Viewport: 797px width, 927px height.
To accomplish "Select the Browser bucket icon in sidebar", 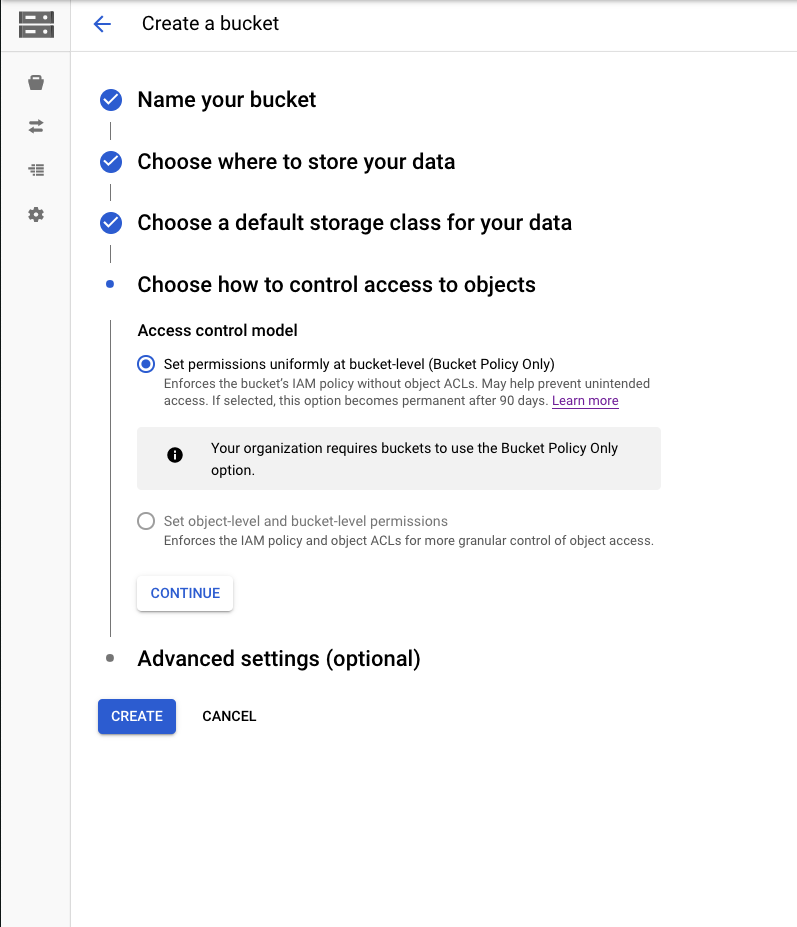I will point(36,82).
